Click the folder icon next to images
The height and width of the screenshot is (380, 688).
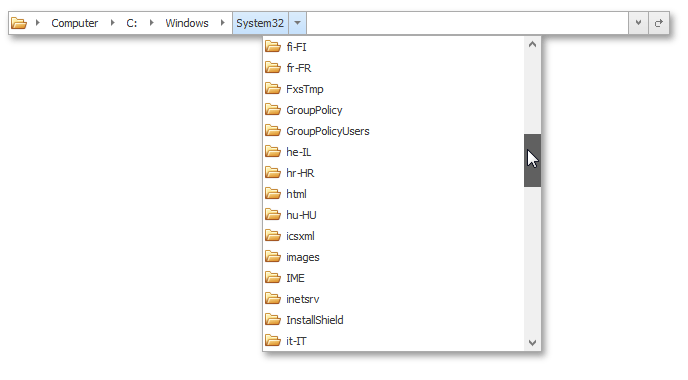pos(273,257)
